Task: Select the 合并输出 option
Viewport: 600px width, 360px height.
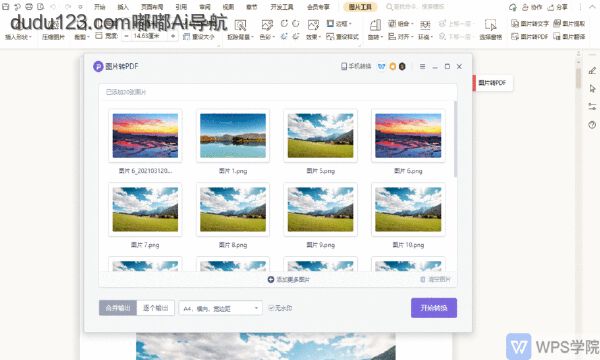Action: (x=118, y=308)
